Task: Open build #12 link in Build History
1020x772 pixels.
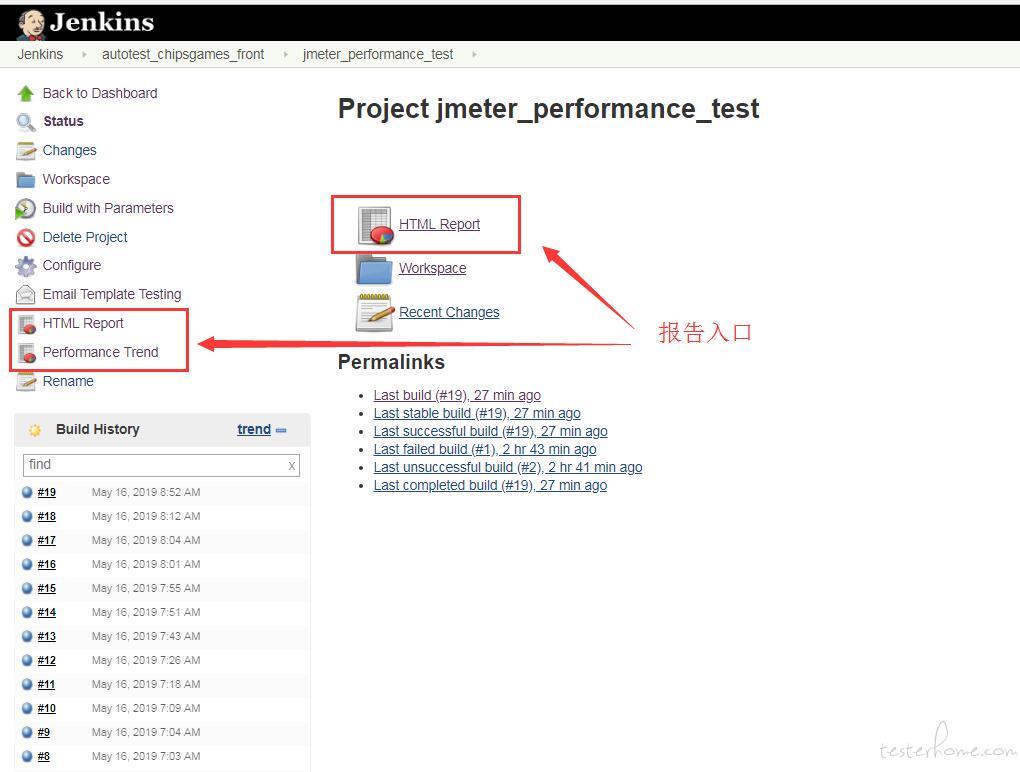Action: (x=47, y=661)
